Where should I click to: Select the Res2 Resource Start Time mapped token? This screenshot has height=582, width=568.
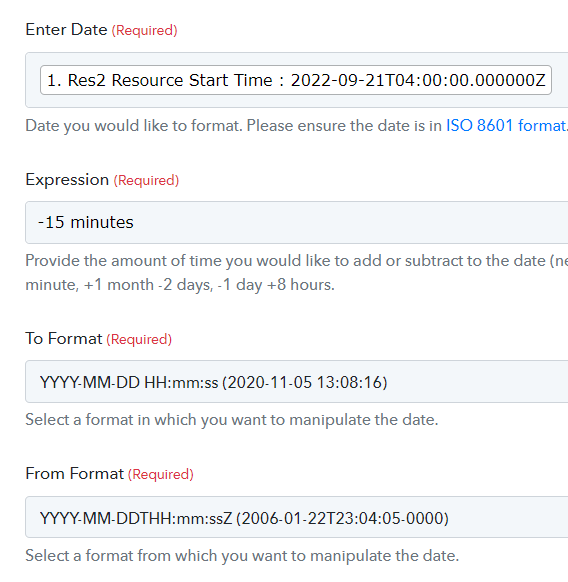pyautogui.click(x=296, y=80)
